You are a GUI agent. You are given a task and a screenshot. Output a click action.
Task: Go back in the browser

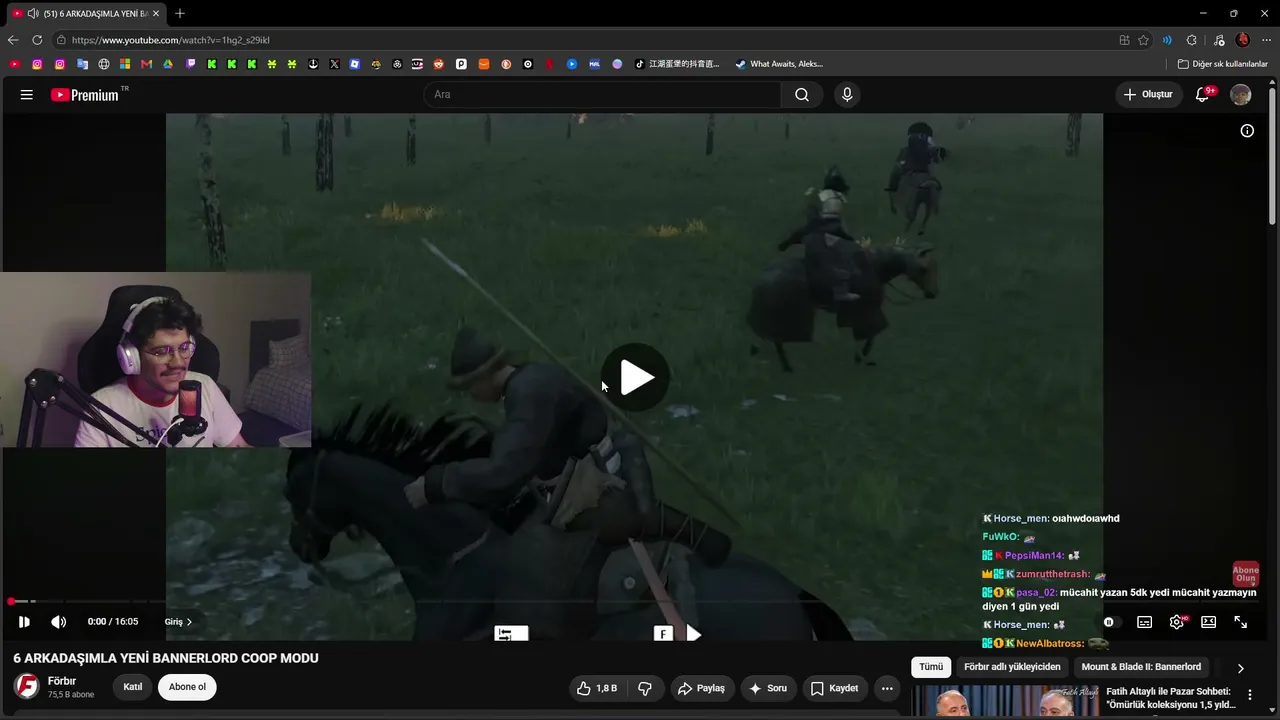(x=13, y=40)
